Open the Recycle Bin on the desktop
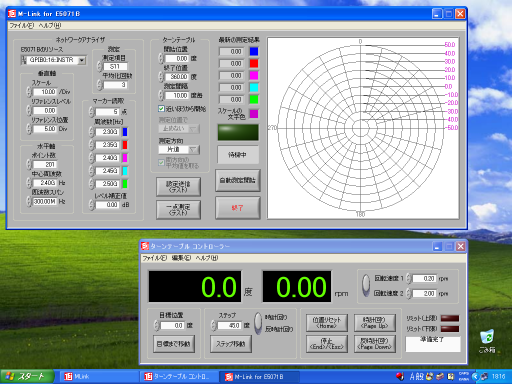The height and width of the screenshot is (384, 512). point(487,341)
